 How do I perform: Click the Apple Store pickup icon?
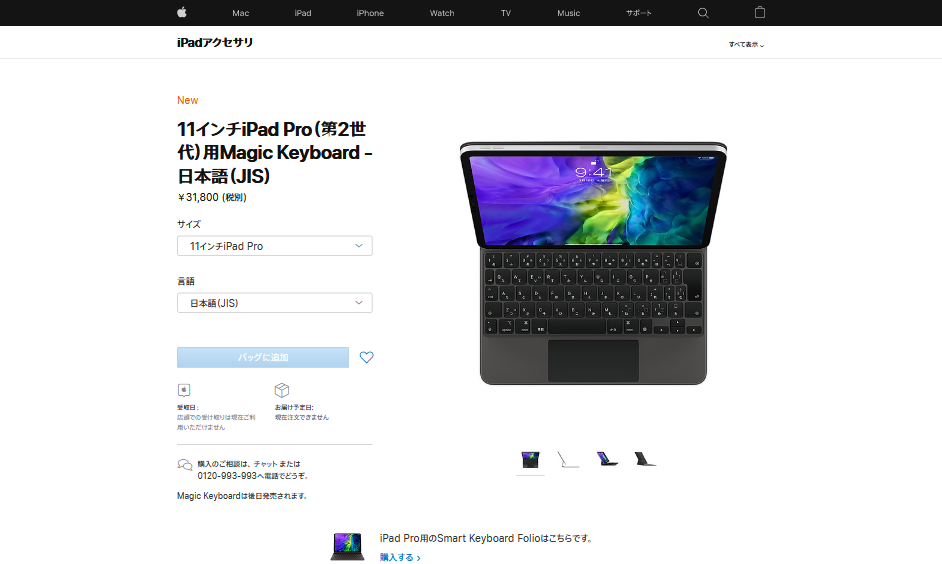click(184, 390)
